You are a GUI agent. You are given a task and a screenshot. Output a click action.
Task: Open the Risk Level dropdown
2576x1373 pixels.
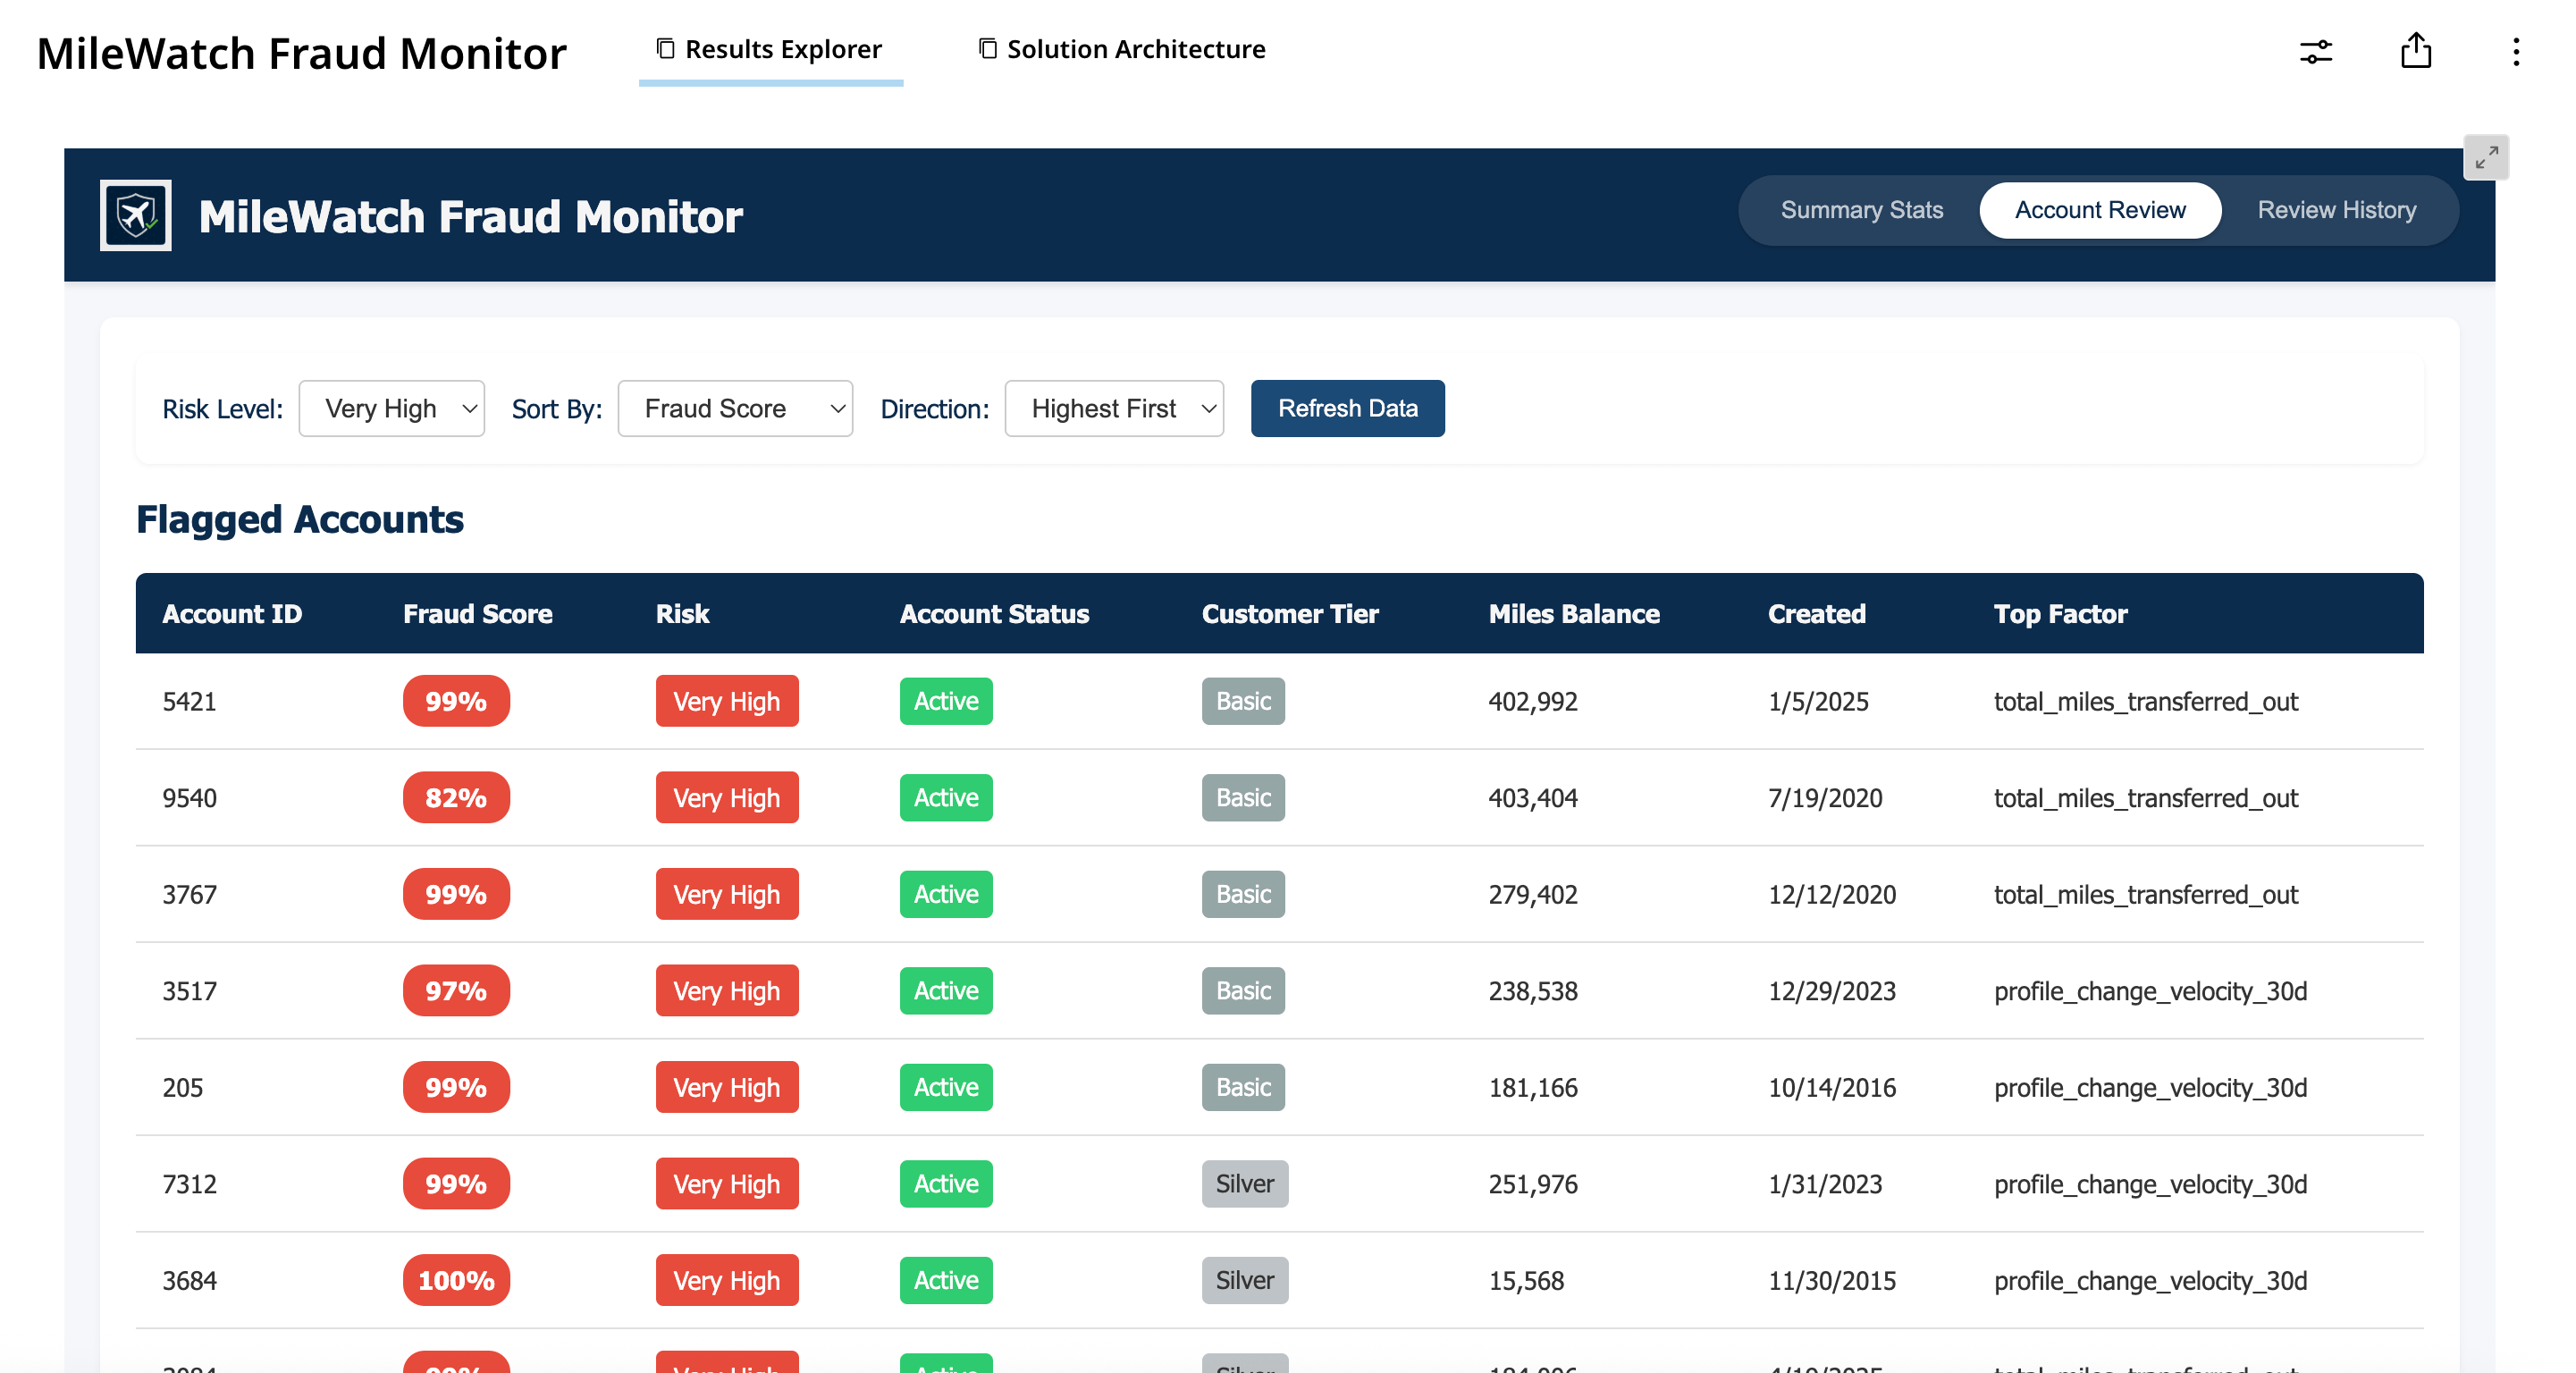click(x=391, y=408)
